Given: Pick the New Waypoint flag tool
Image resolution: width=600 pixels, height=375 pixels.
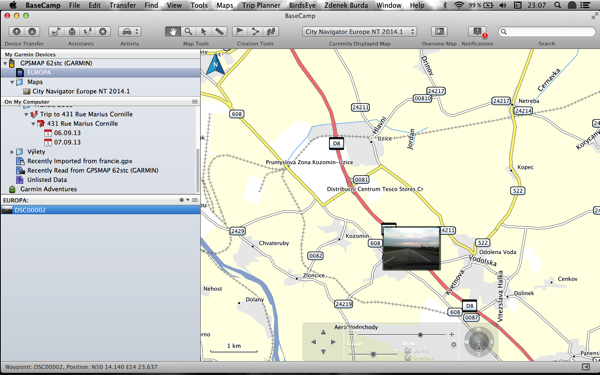Looking at the screenshot, I should 240,32.
